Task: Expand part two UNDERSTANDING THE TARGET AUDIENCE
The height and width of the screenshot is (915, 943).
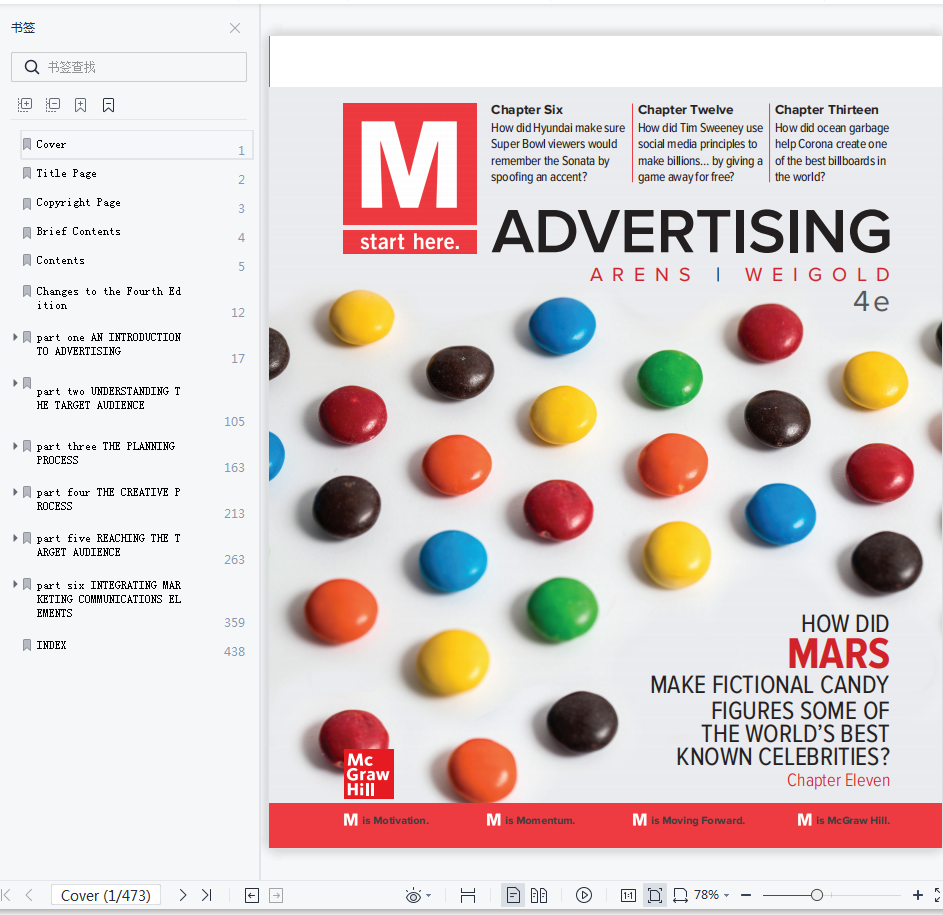Action: click(x=15, y=383)
